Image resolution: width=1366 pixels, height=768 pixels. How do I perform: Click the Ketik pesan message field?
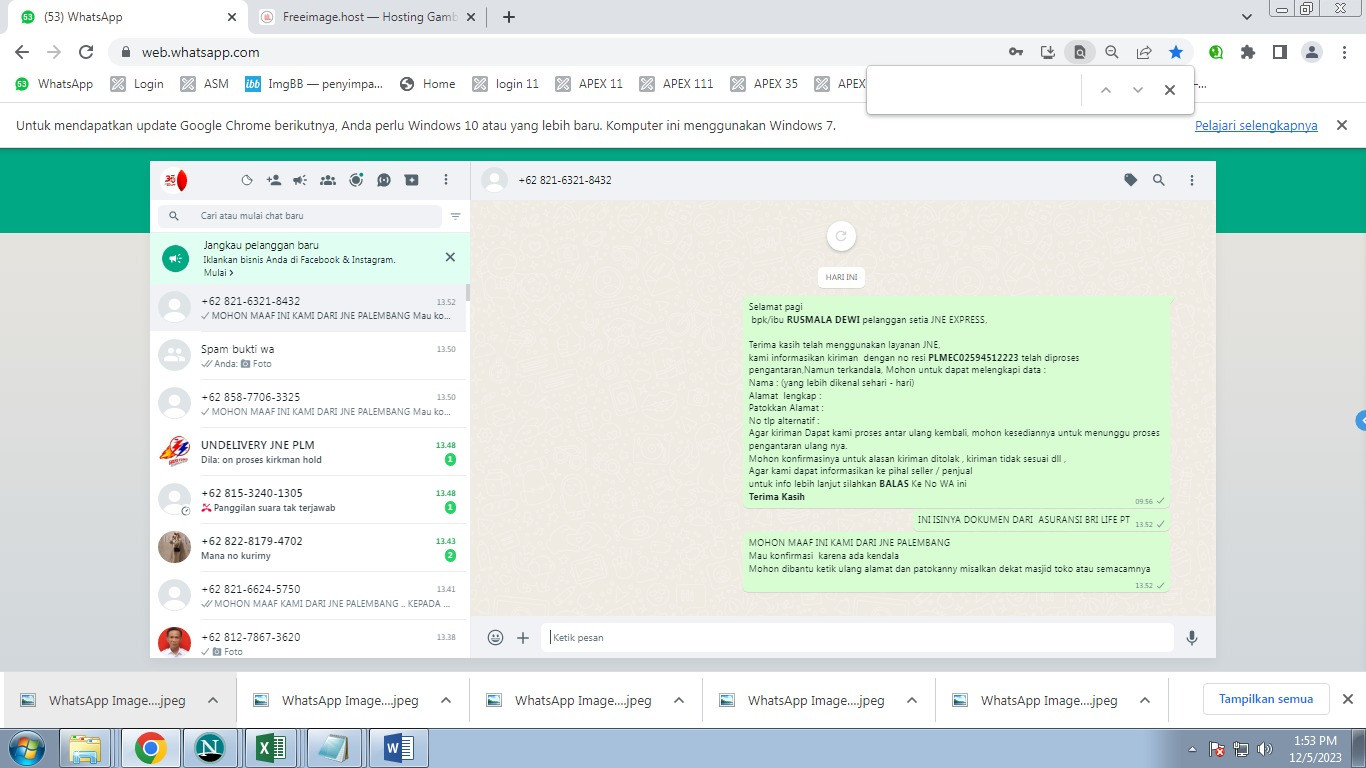pyautogui.click(x=857, y=637)
